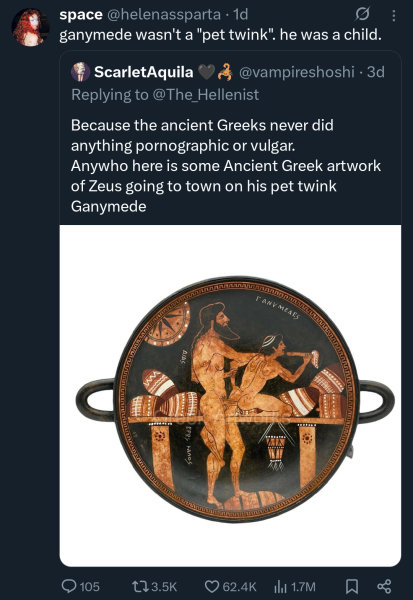Open the main post text about ganymede
Screen dimensions: 413x600
pyautogui.click(x=220, y=35)
